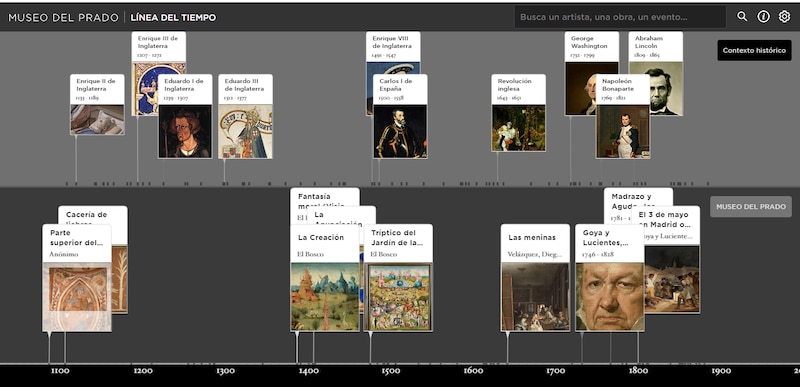Click the Velázquez, Dieg… artist text
Image resolution: width=800 pixels, height=387 pixels.
[x=534, y=254]
